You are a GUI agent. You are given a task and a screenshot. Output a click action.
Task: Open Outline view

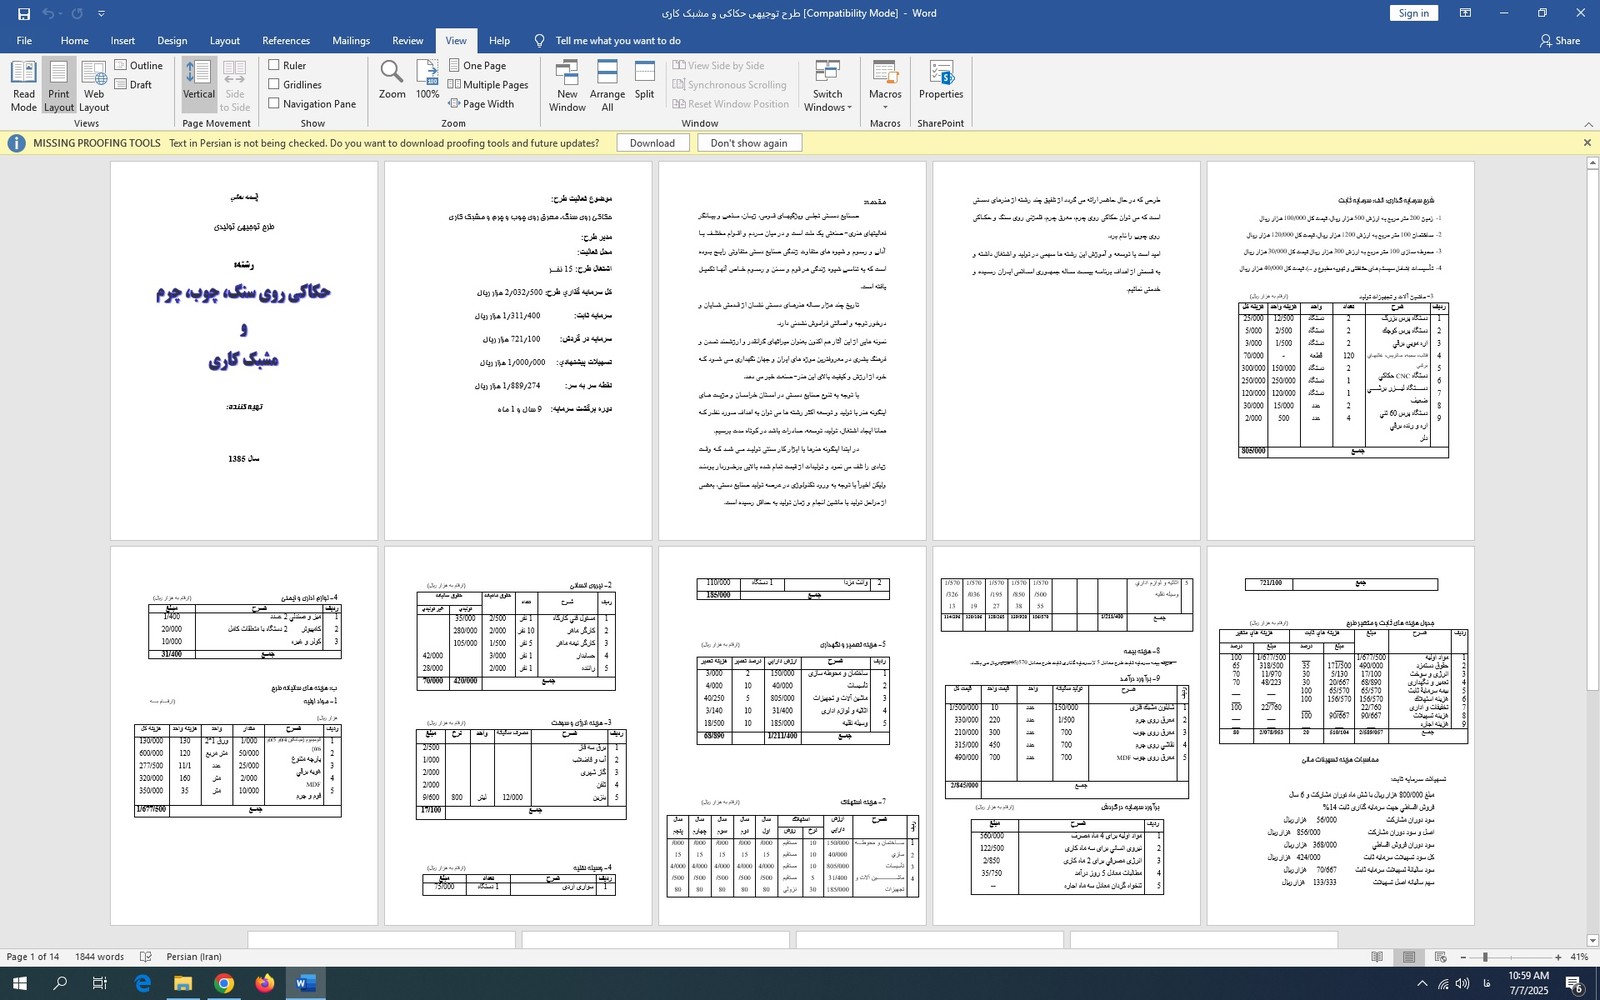click(138, 66)
